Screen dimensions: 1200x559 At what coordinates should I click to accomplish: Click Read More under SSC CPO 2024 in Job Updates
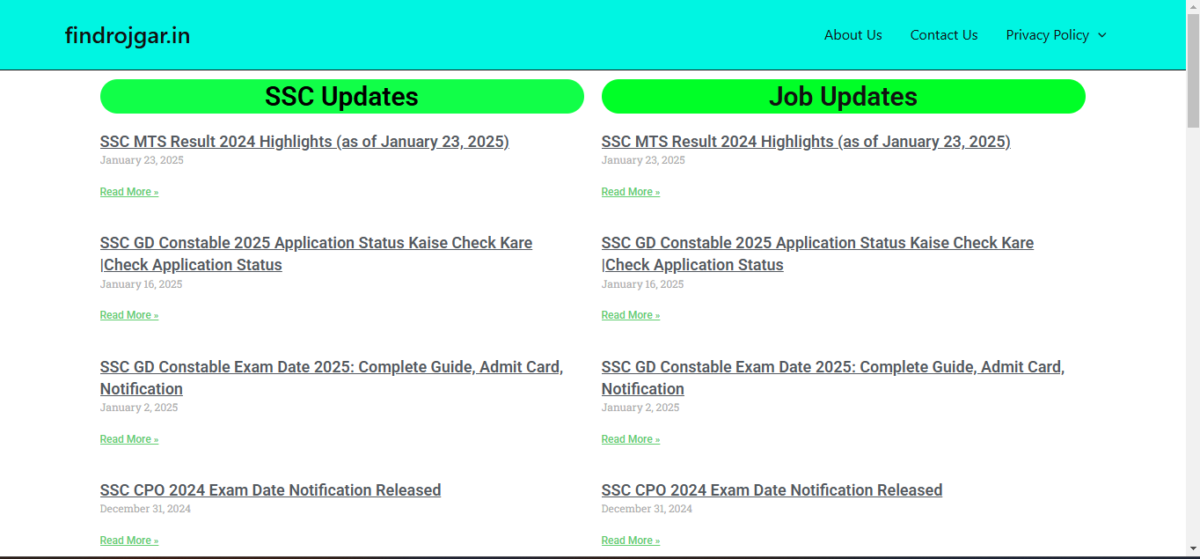pos(630,540)
